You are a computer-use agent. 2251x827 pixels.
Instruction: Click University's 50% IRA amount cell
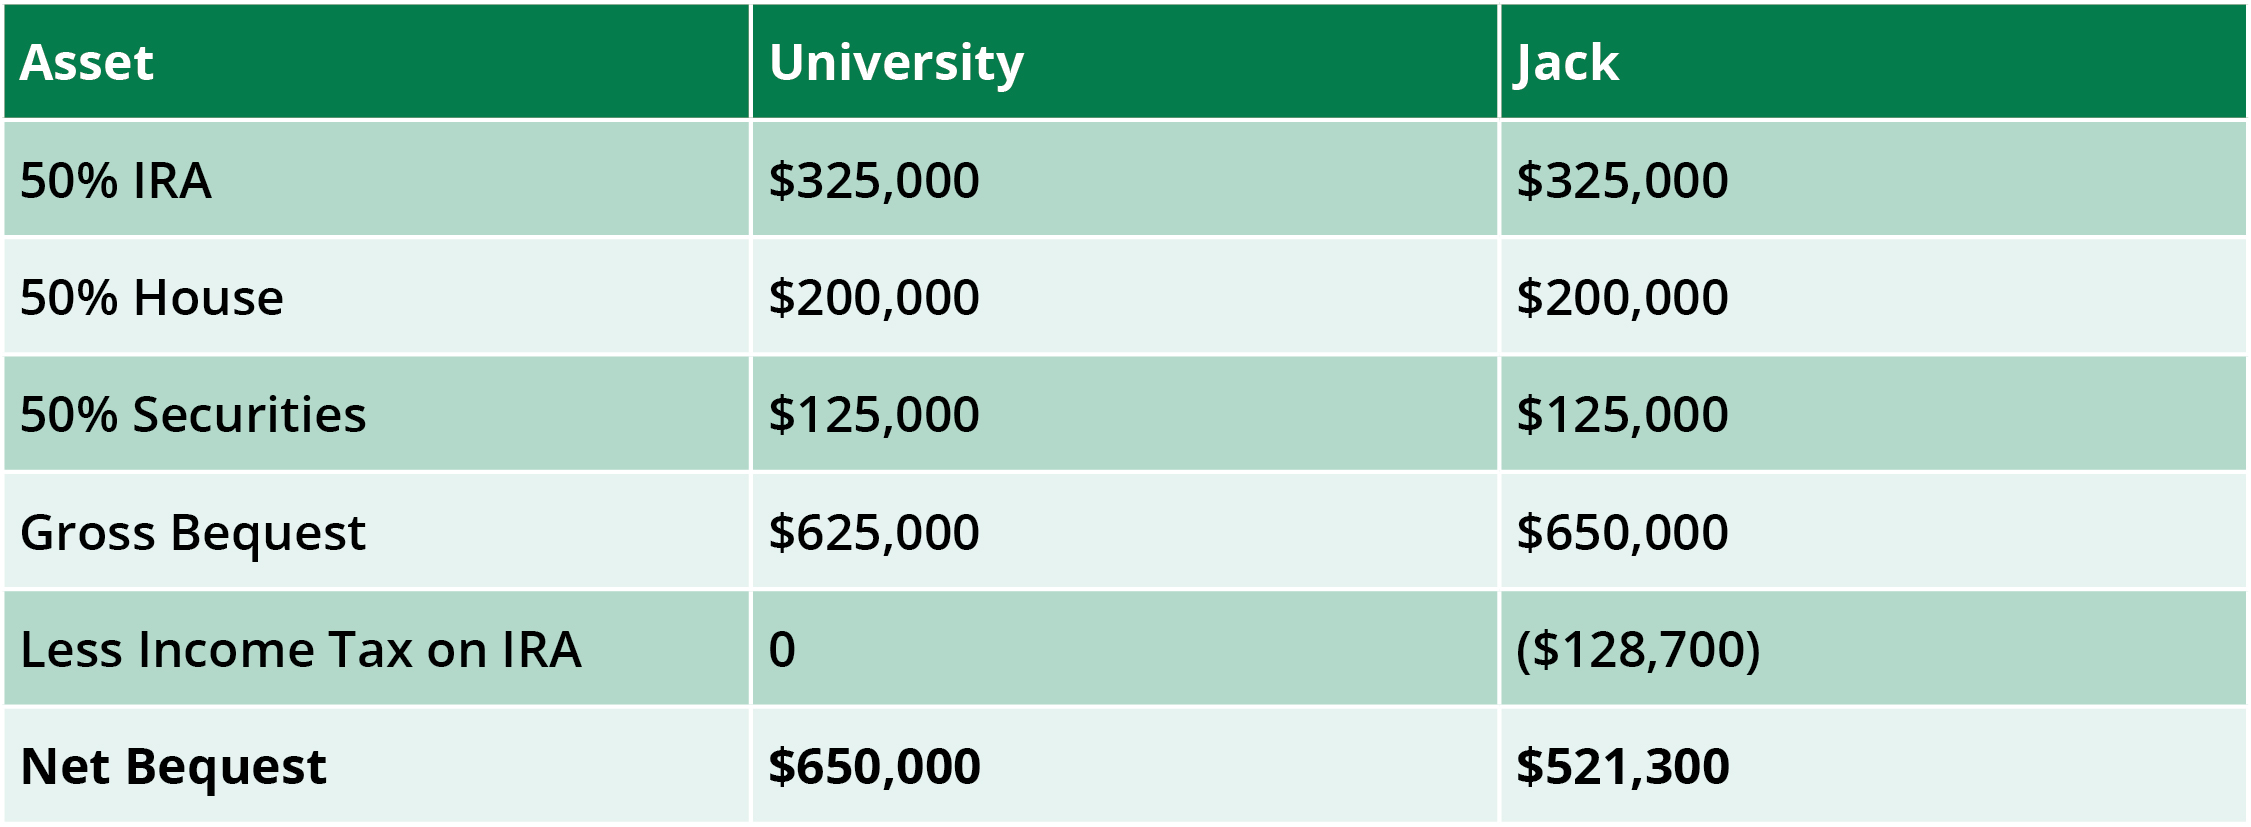click(874, 181)
